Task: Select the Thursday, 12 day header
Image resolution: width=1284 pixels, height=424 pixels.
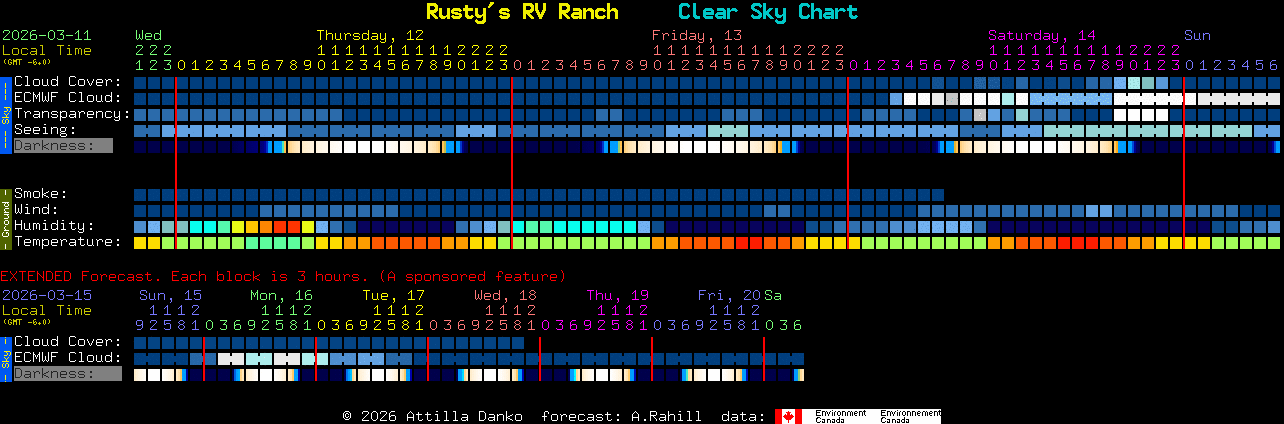Action: point(370,35)
